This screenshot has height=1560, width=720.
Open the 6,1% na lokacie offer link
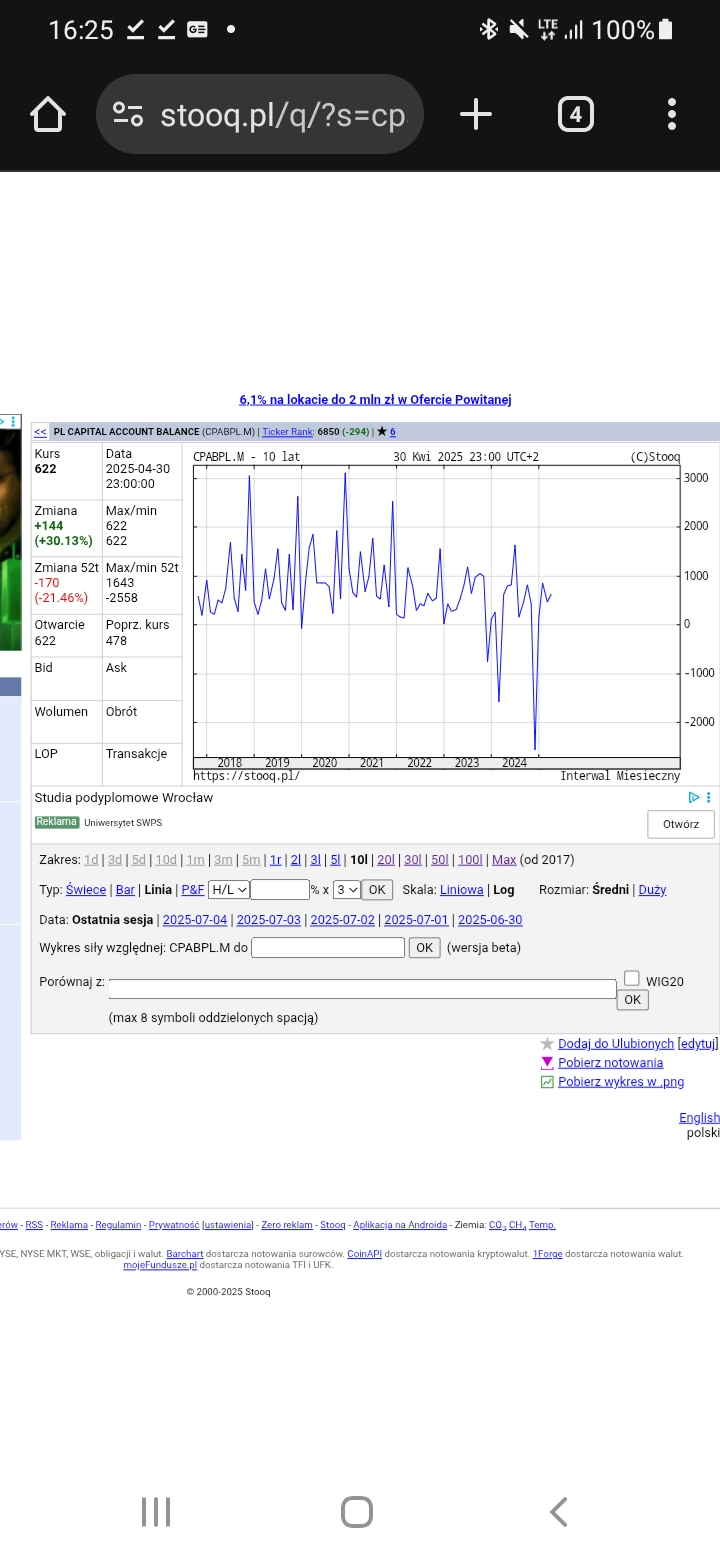tap(375, 400)
